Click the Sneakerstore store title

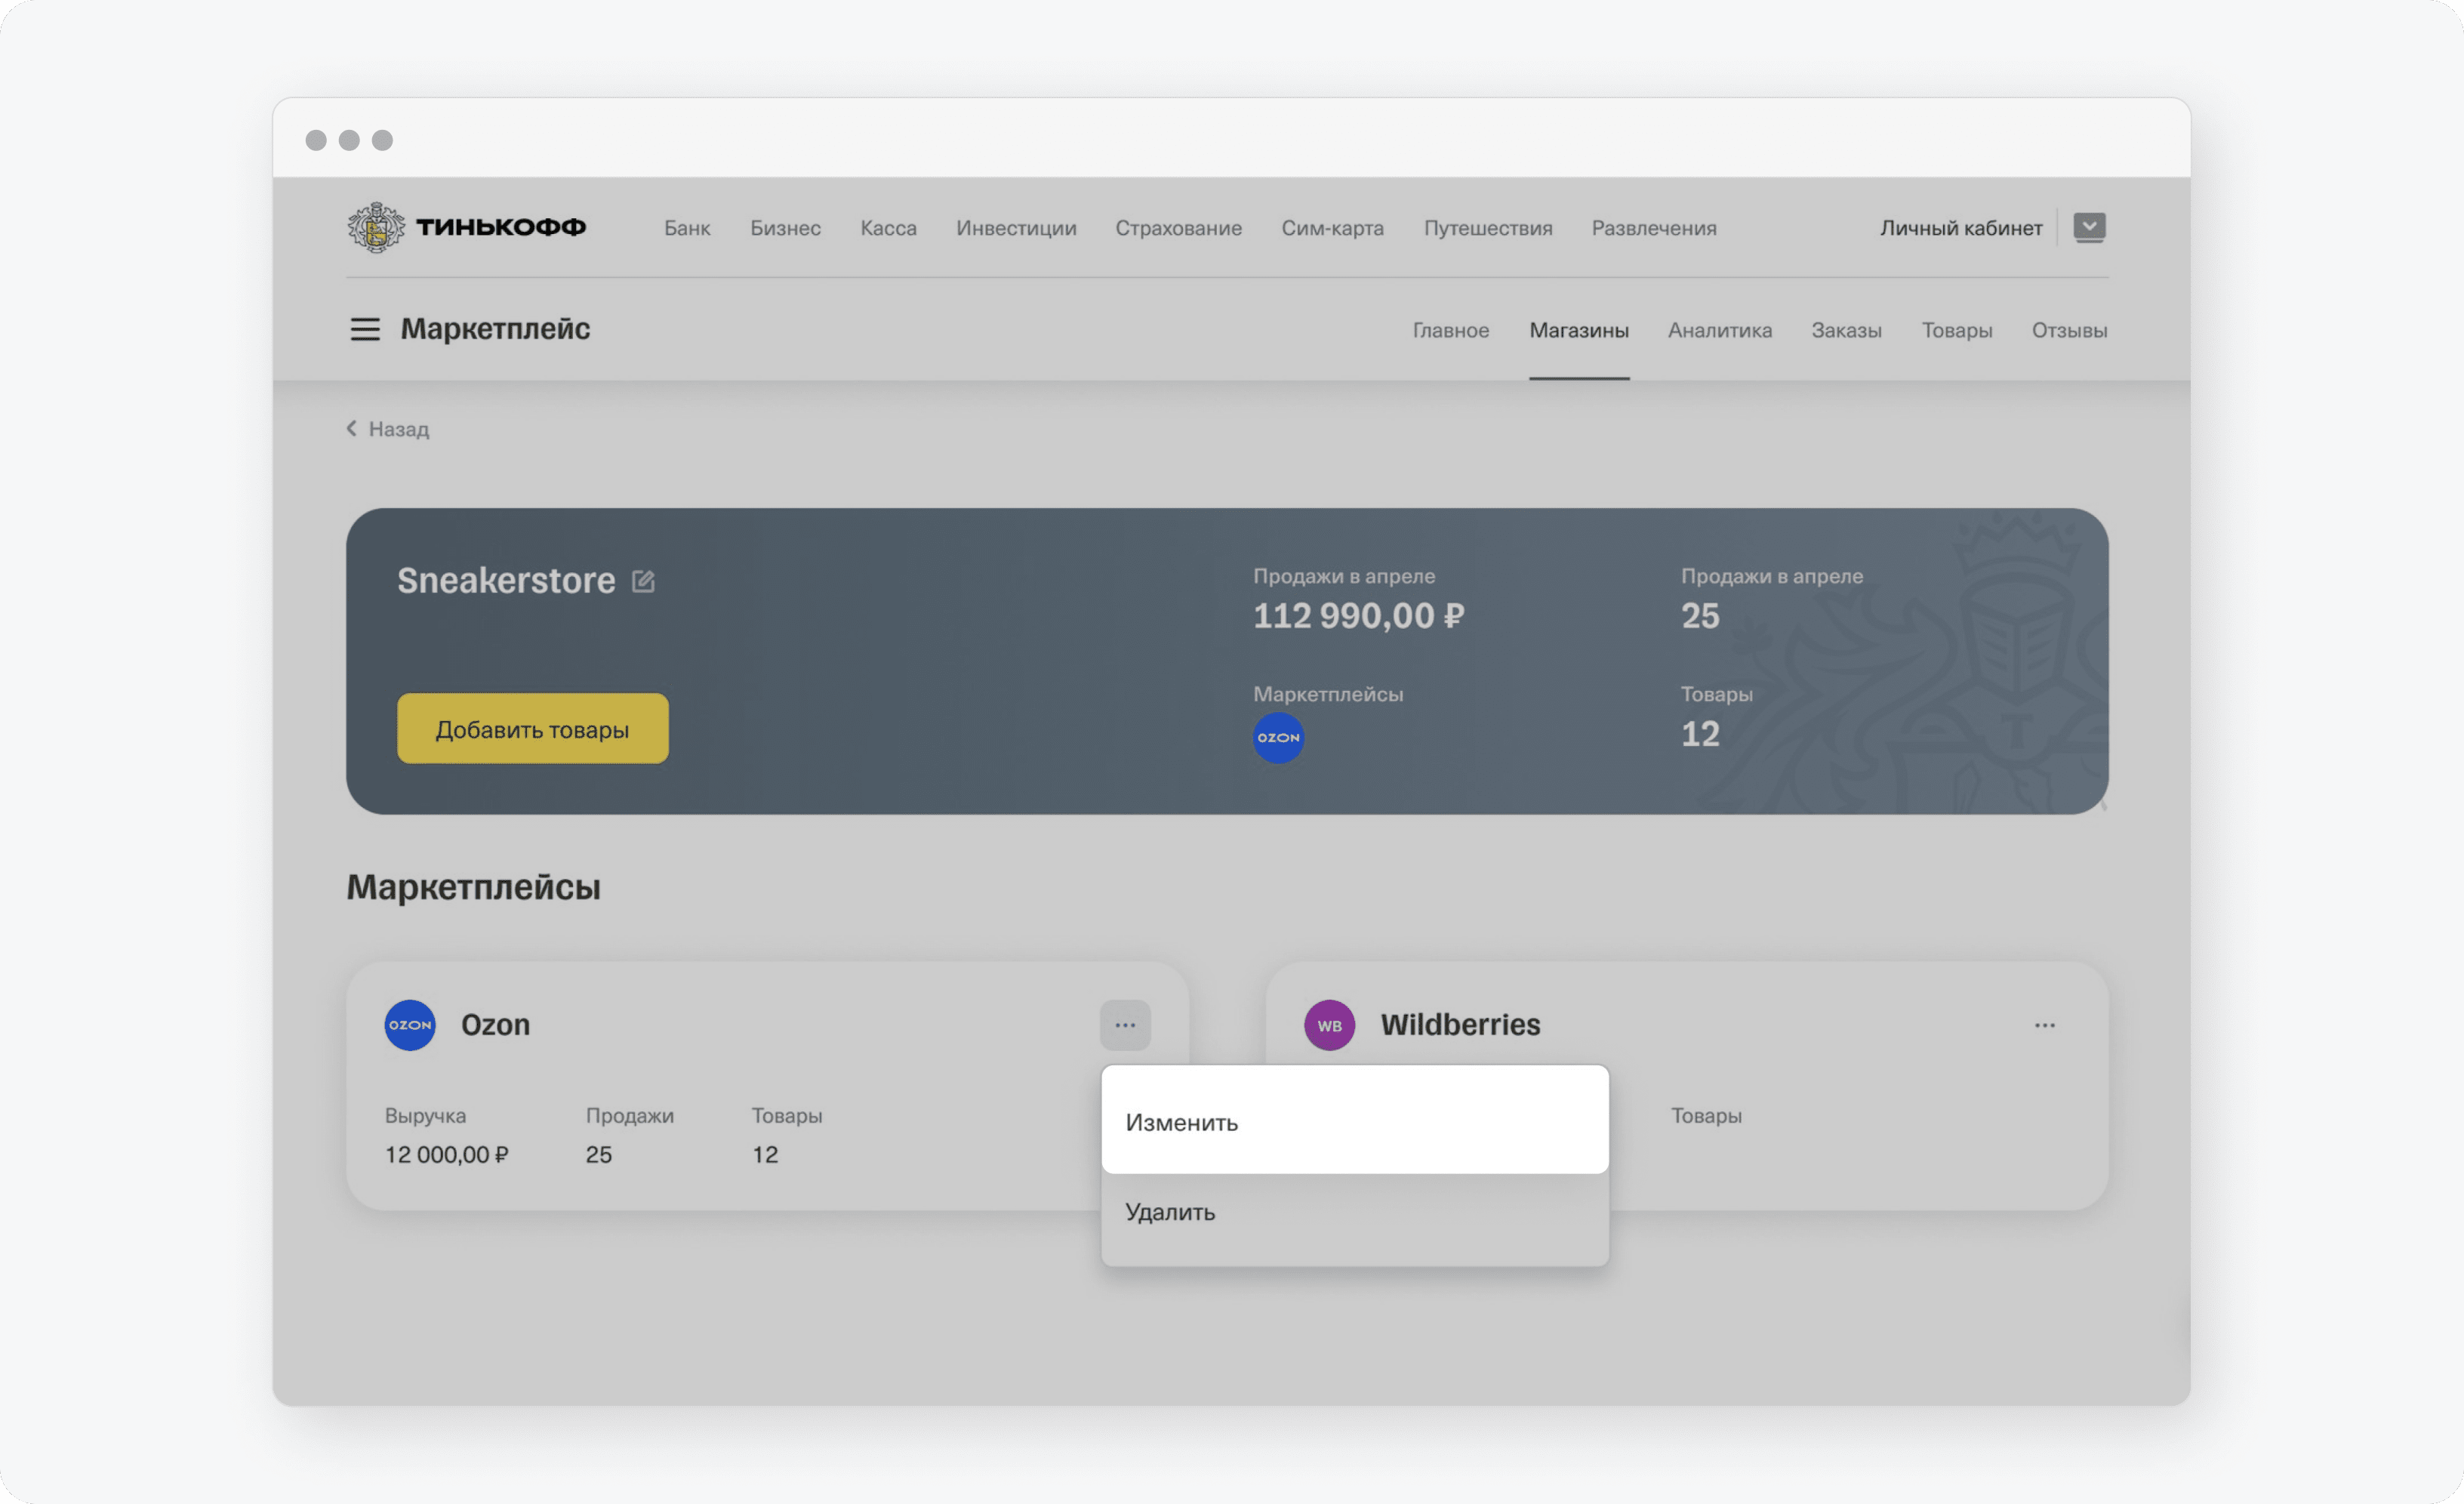click(506, 581)
